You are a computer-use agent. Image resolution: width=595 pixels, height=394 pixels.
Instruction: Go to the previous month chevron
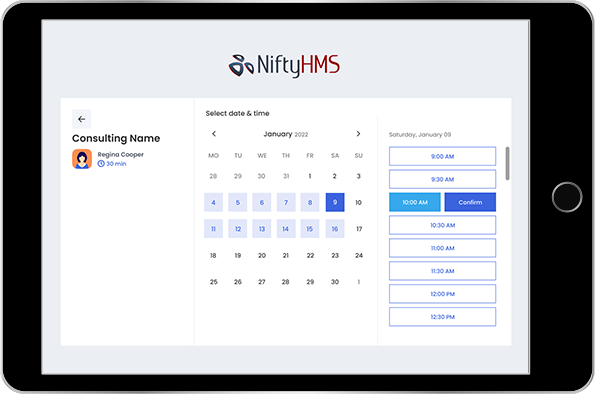pyautogui.click(x=214, y=134)
